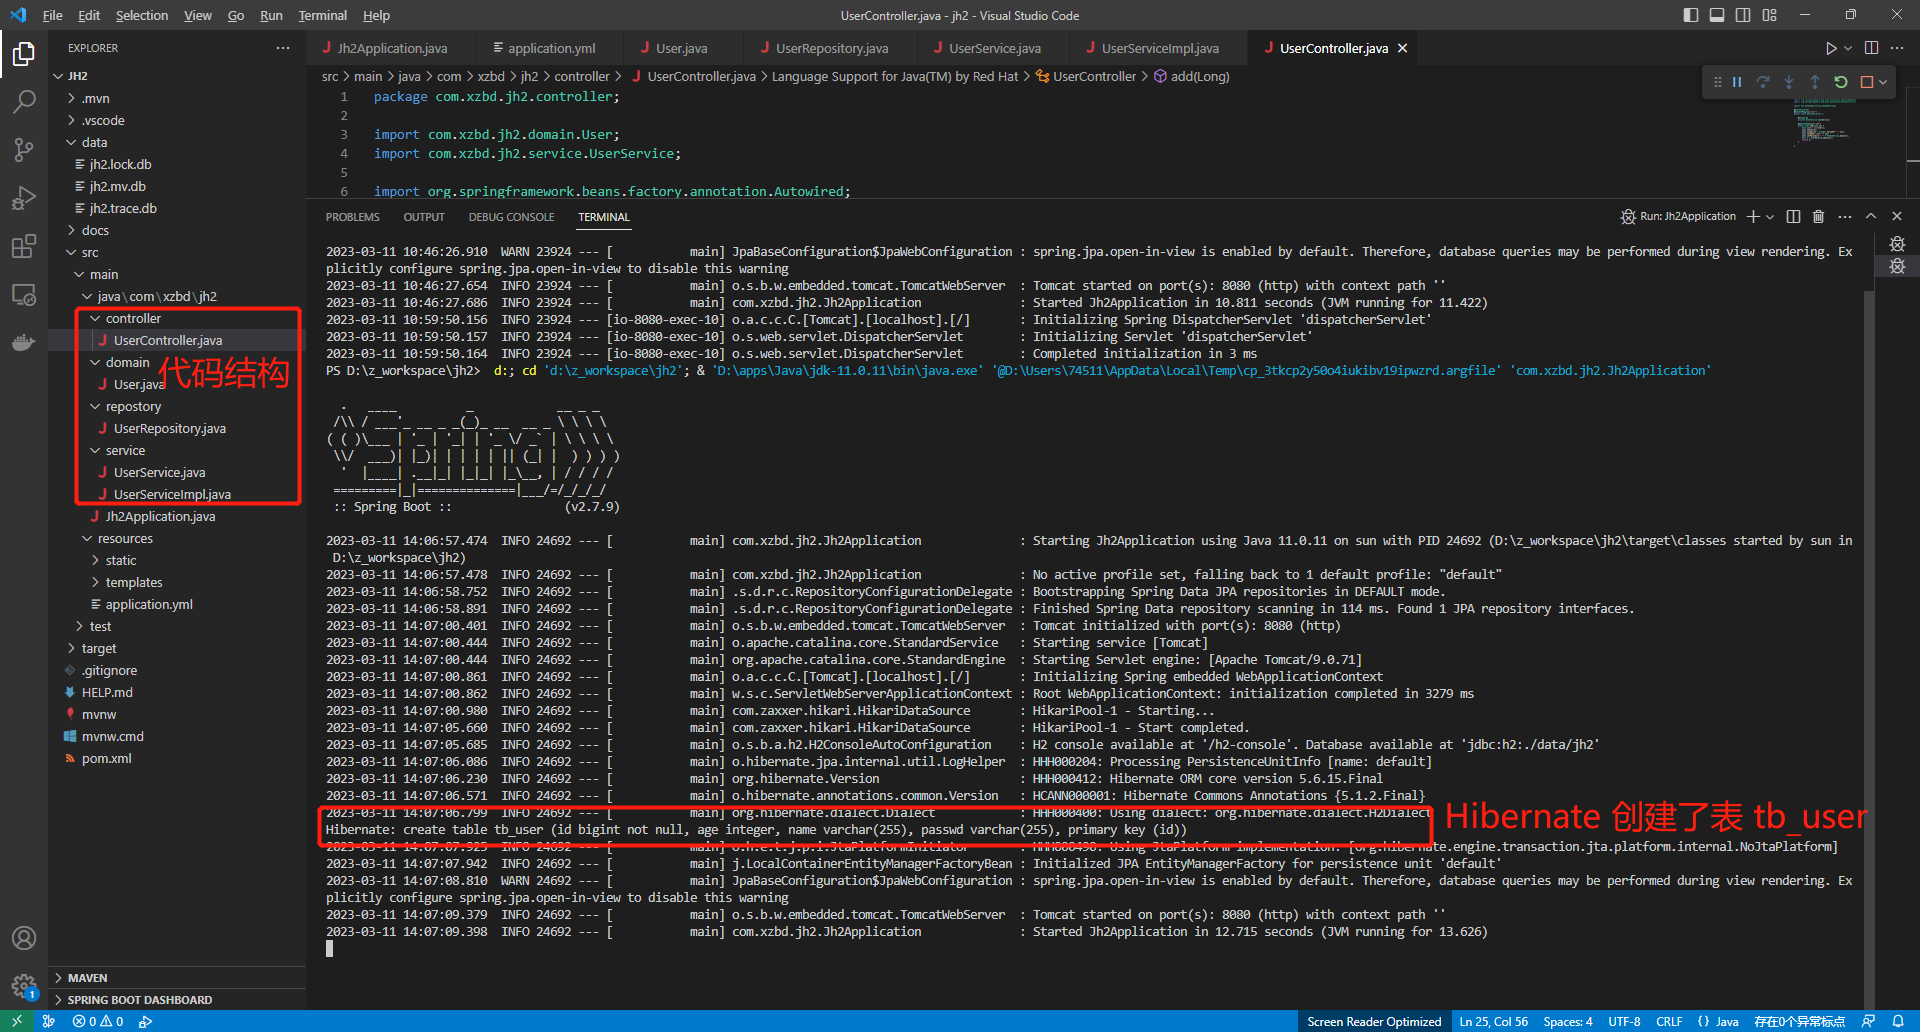Open the Manage gear icon
This screenshot has width=1920, height=1032.
point(23,986)
